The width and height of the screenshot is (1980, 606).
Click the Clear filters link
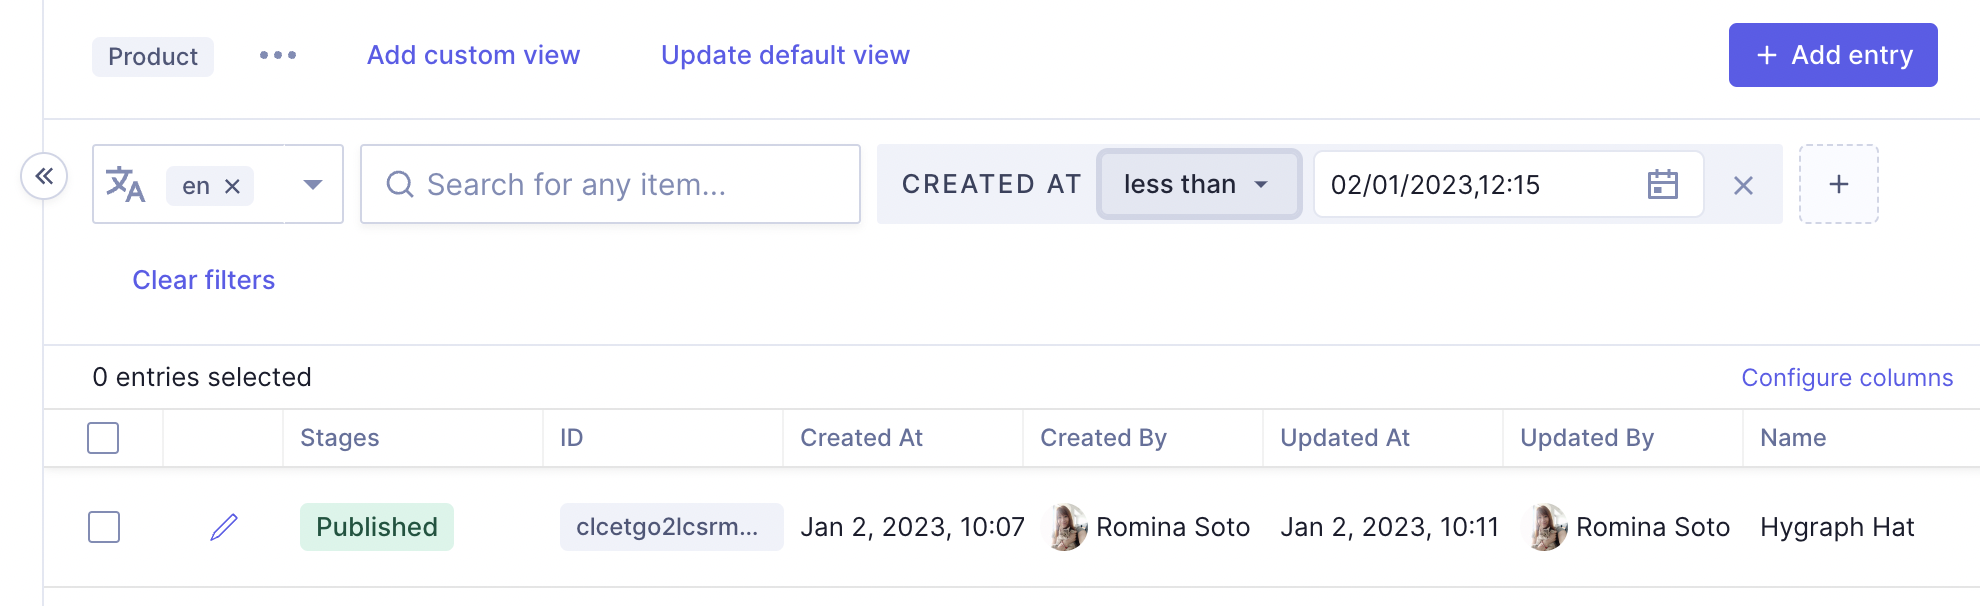(x=203, y=280)
